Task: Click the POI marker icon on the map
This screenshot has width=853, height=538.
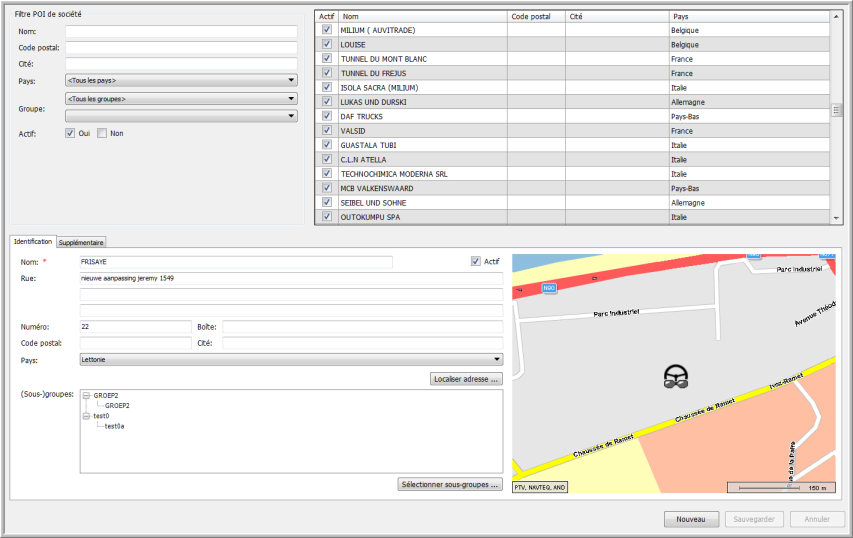Action: (x=677, y=376)
